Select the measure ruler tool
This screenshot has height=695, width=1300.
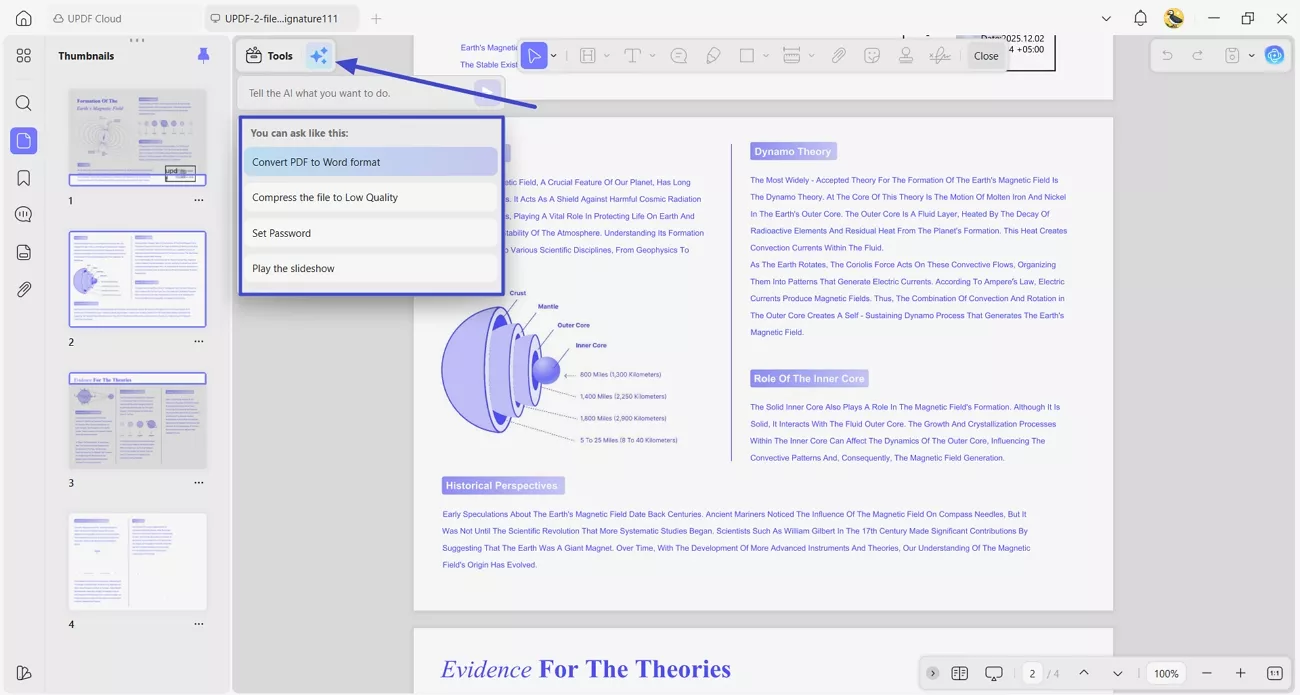(792, 56)
